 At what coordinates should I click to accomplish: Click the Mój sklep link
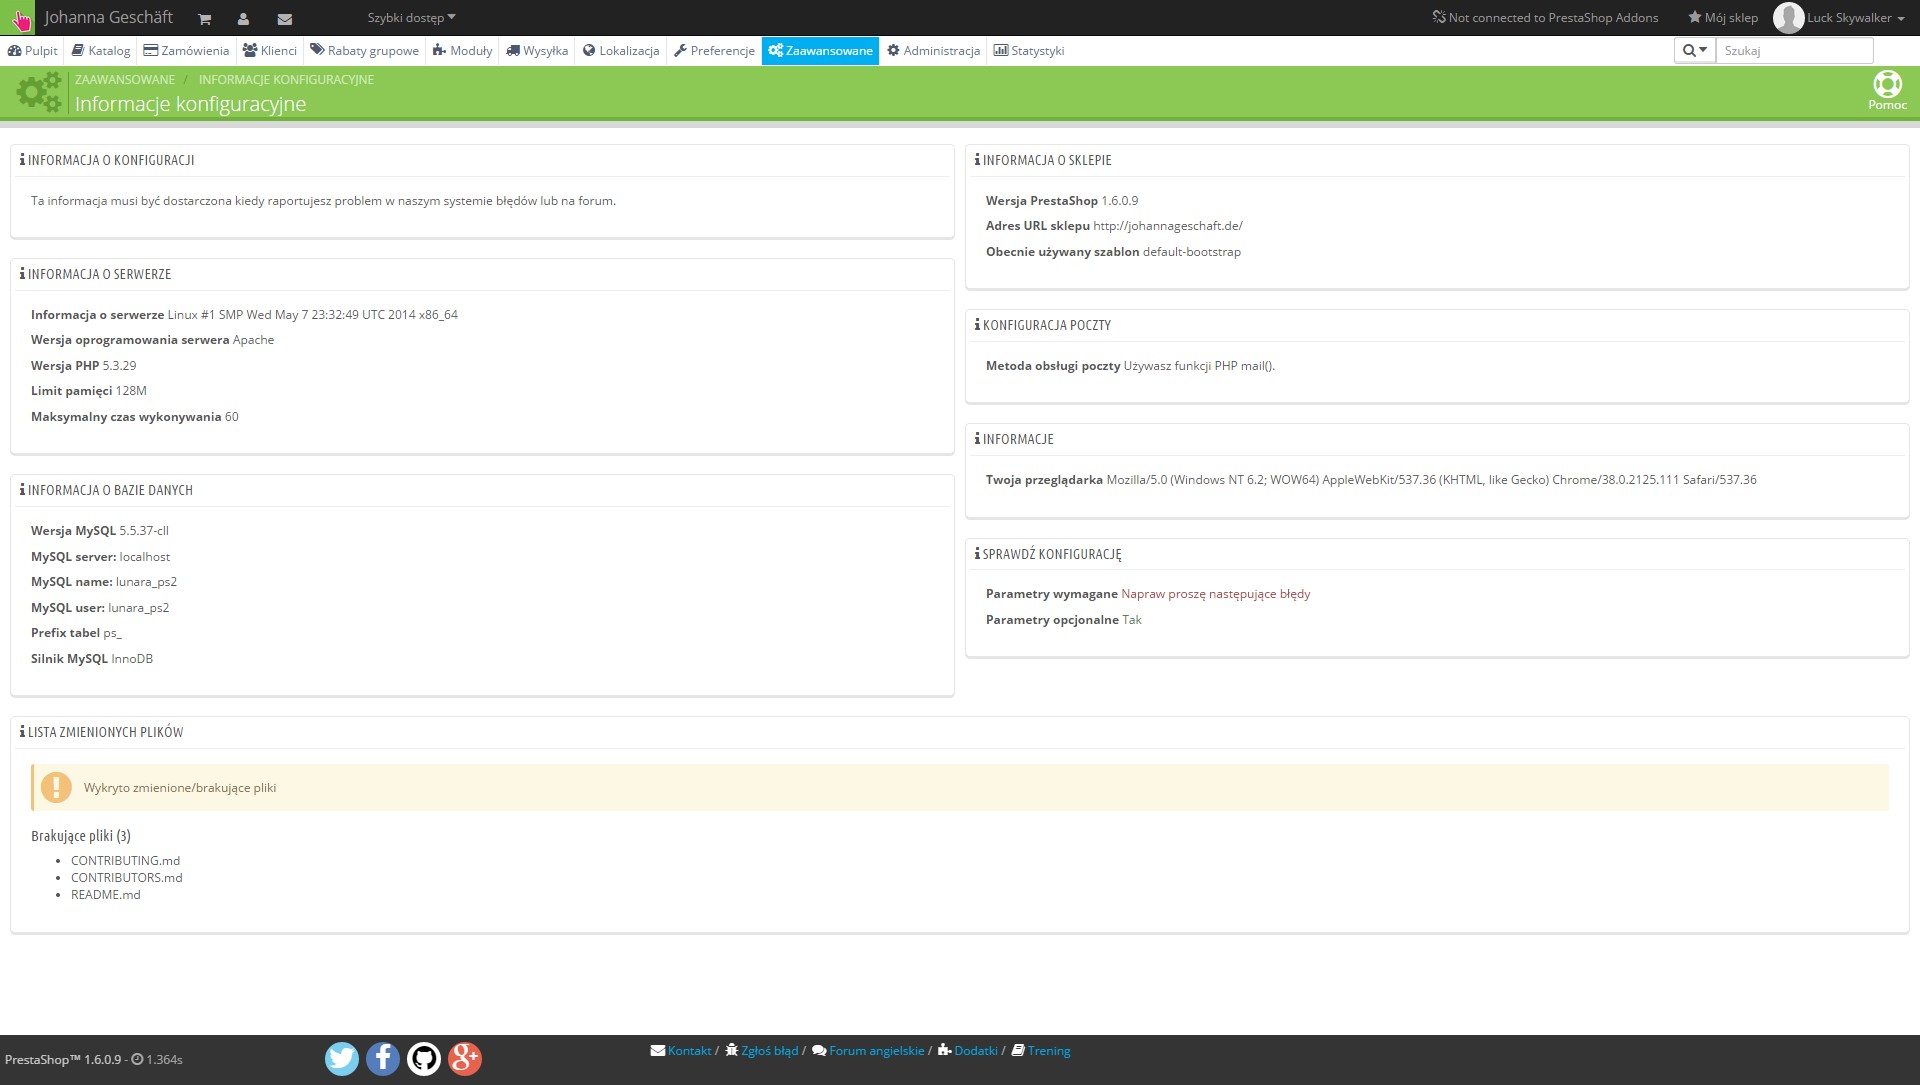(1723, 18)
